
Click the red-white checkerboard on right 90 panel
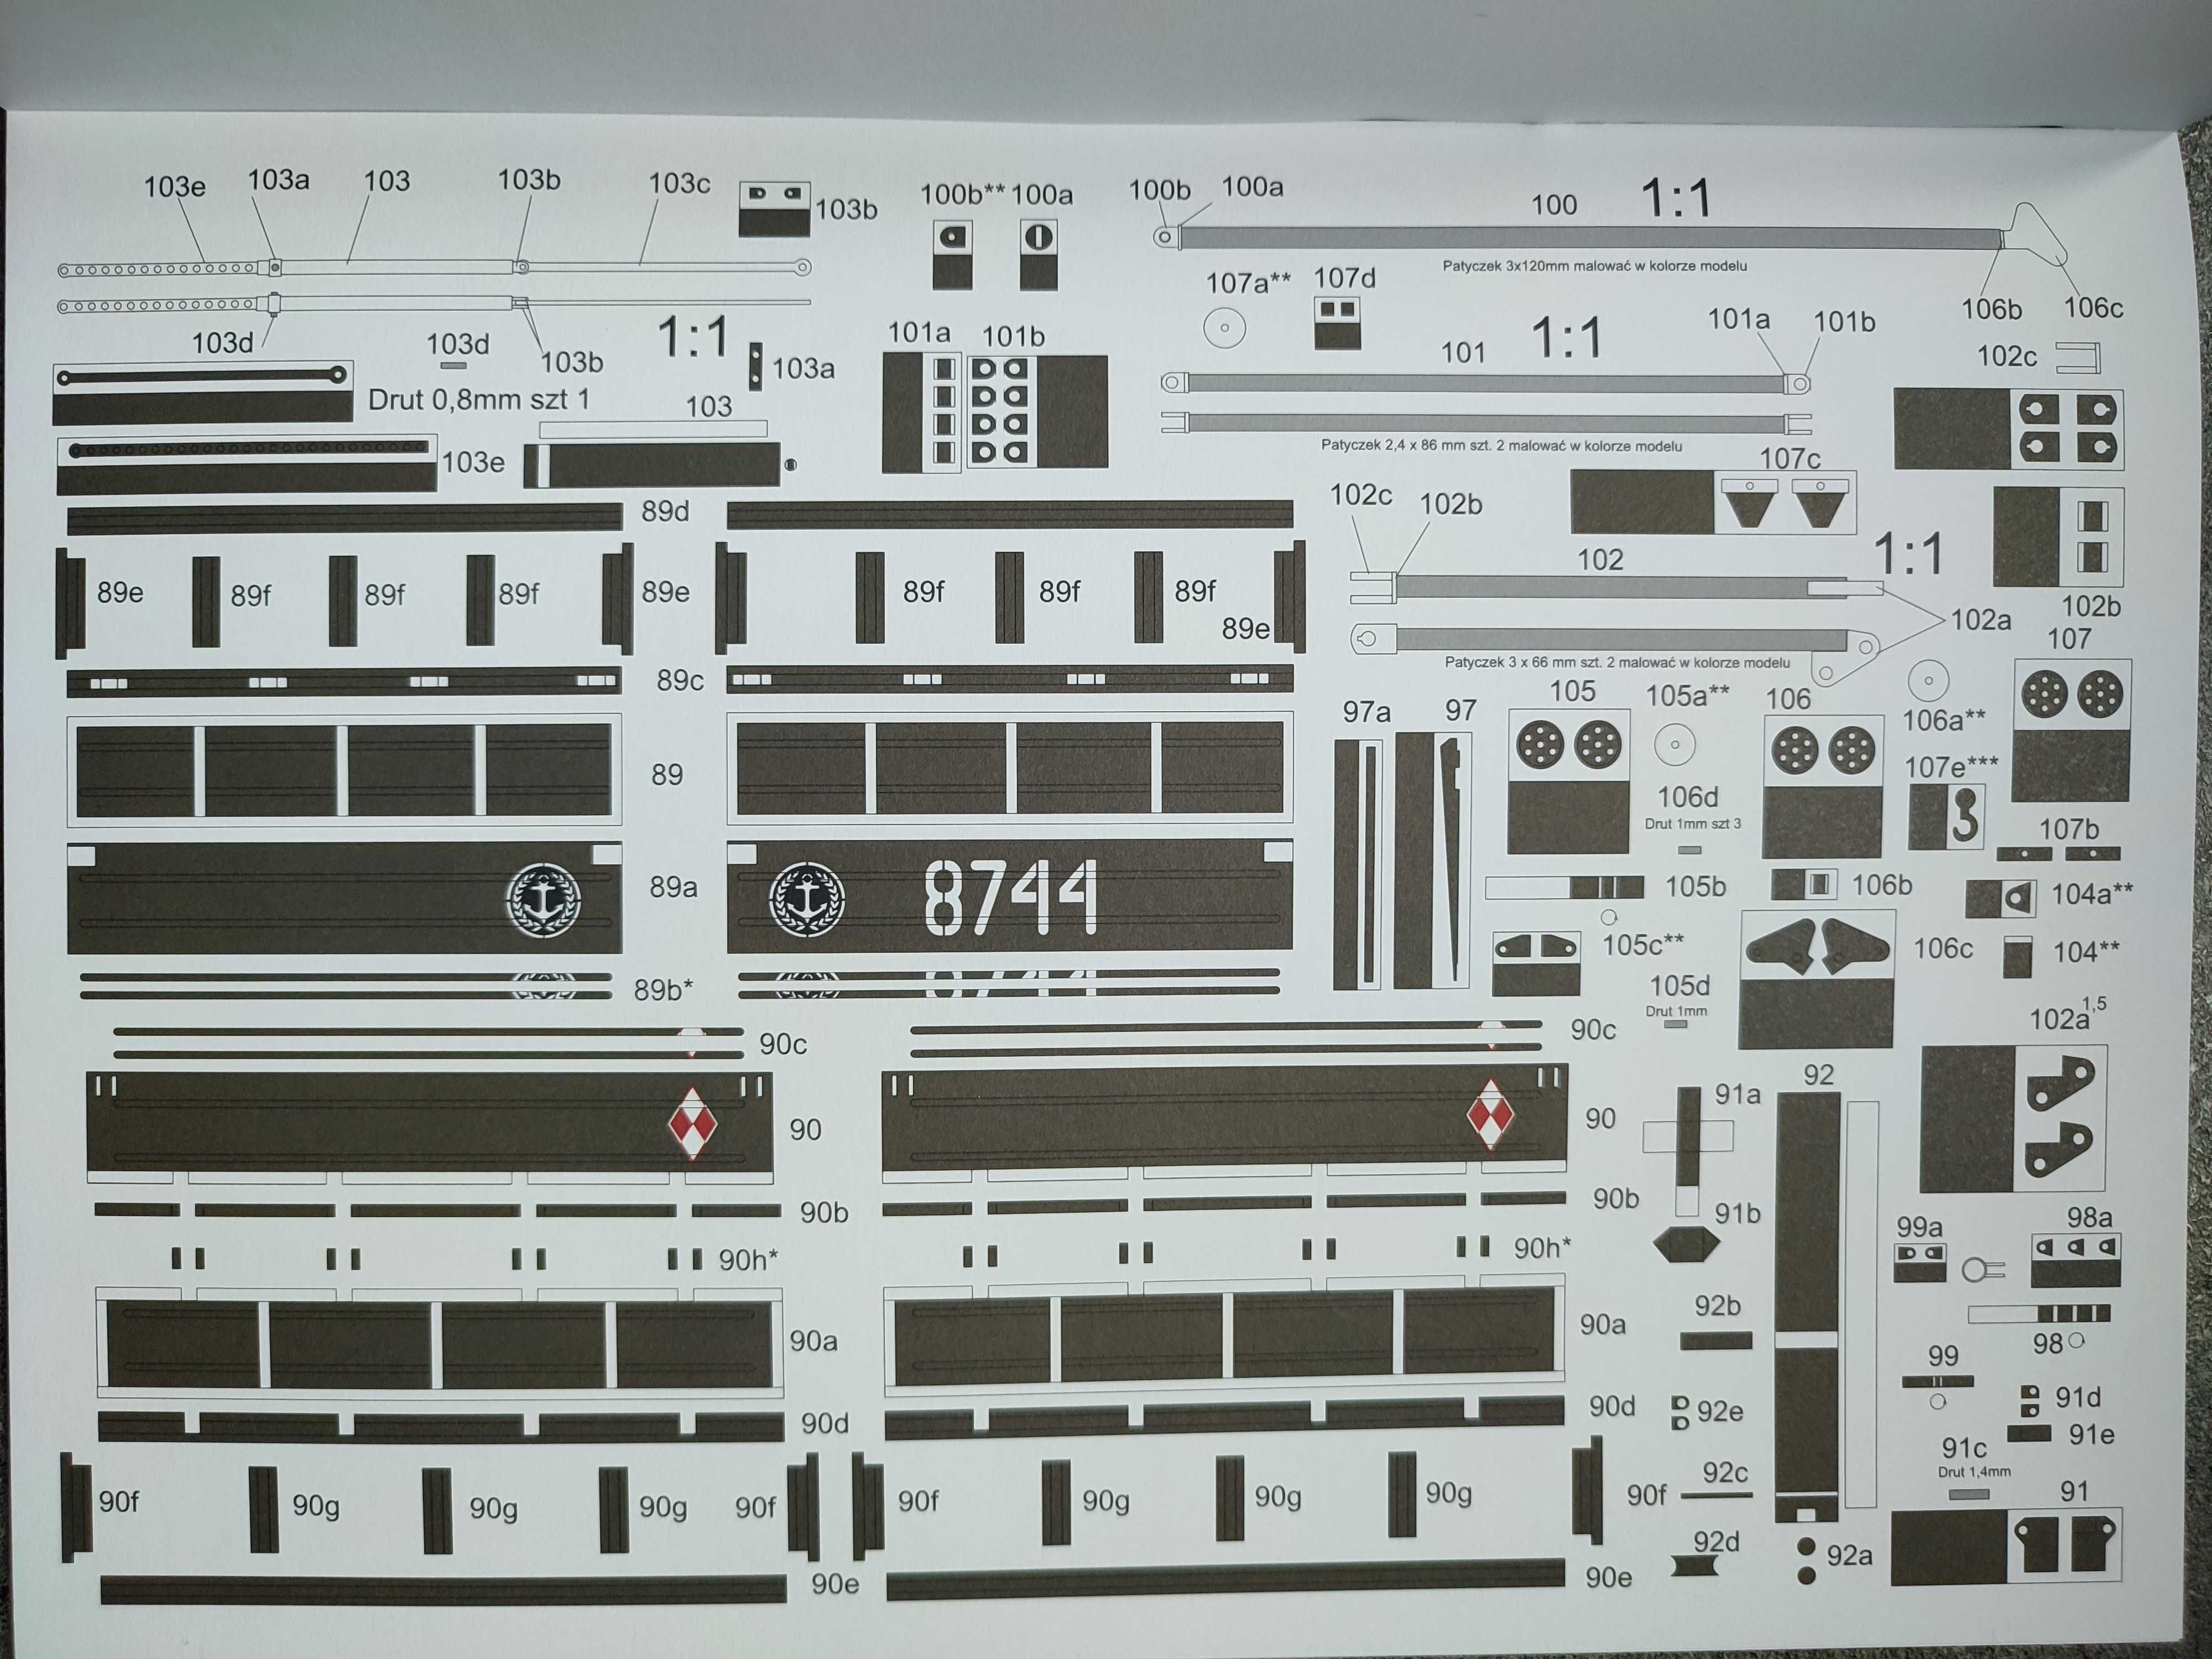pos(1490,1114)
